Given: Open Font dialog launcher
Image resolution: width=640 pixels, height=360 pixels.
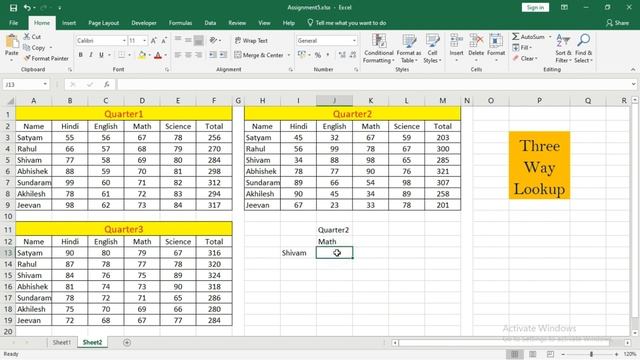Looking at the screenshot, I should pos(167,70).
